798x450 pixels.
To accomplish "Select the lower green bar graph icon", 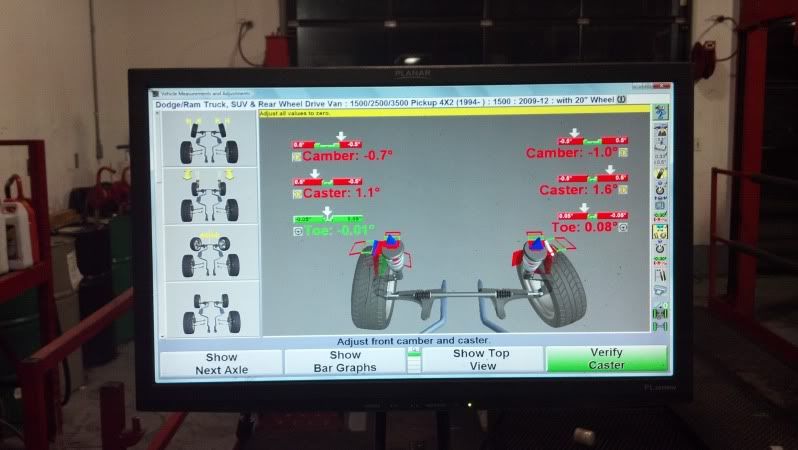I will 661,261.
